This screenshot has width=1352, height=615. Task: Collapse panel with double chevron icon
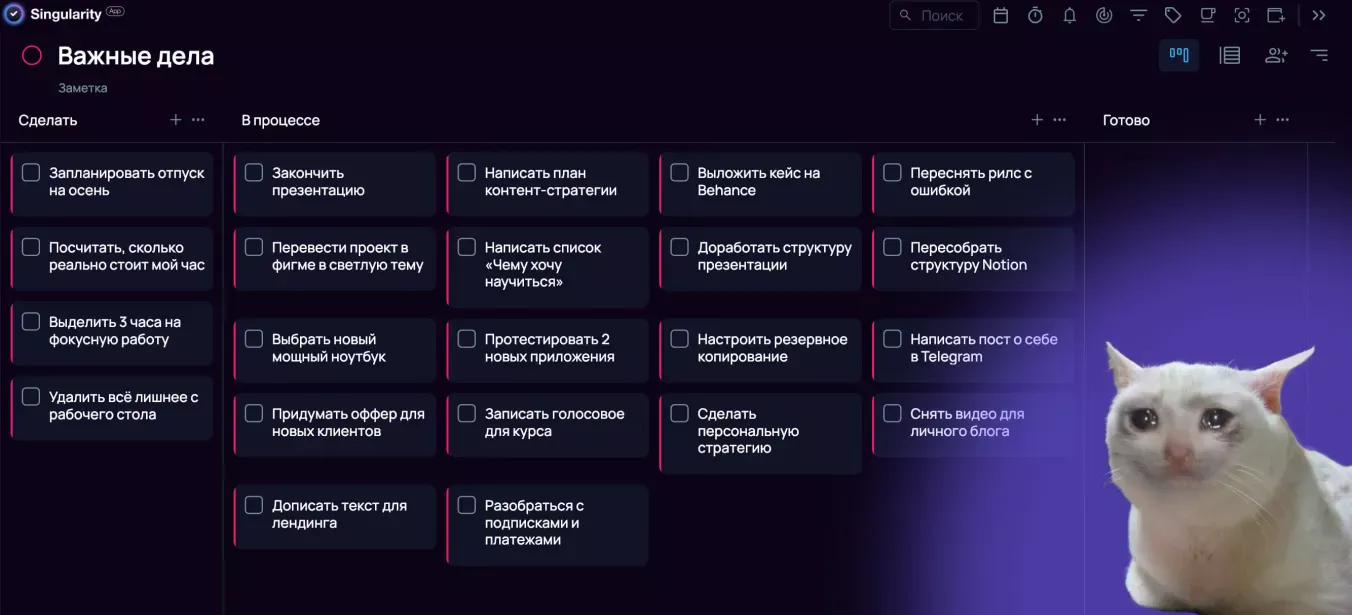tap(1319, 15)
